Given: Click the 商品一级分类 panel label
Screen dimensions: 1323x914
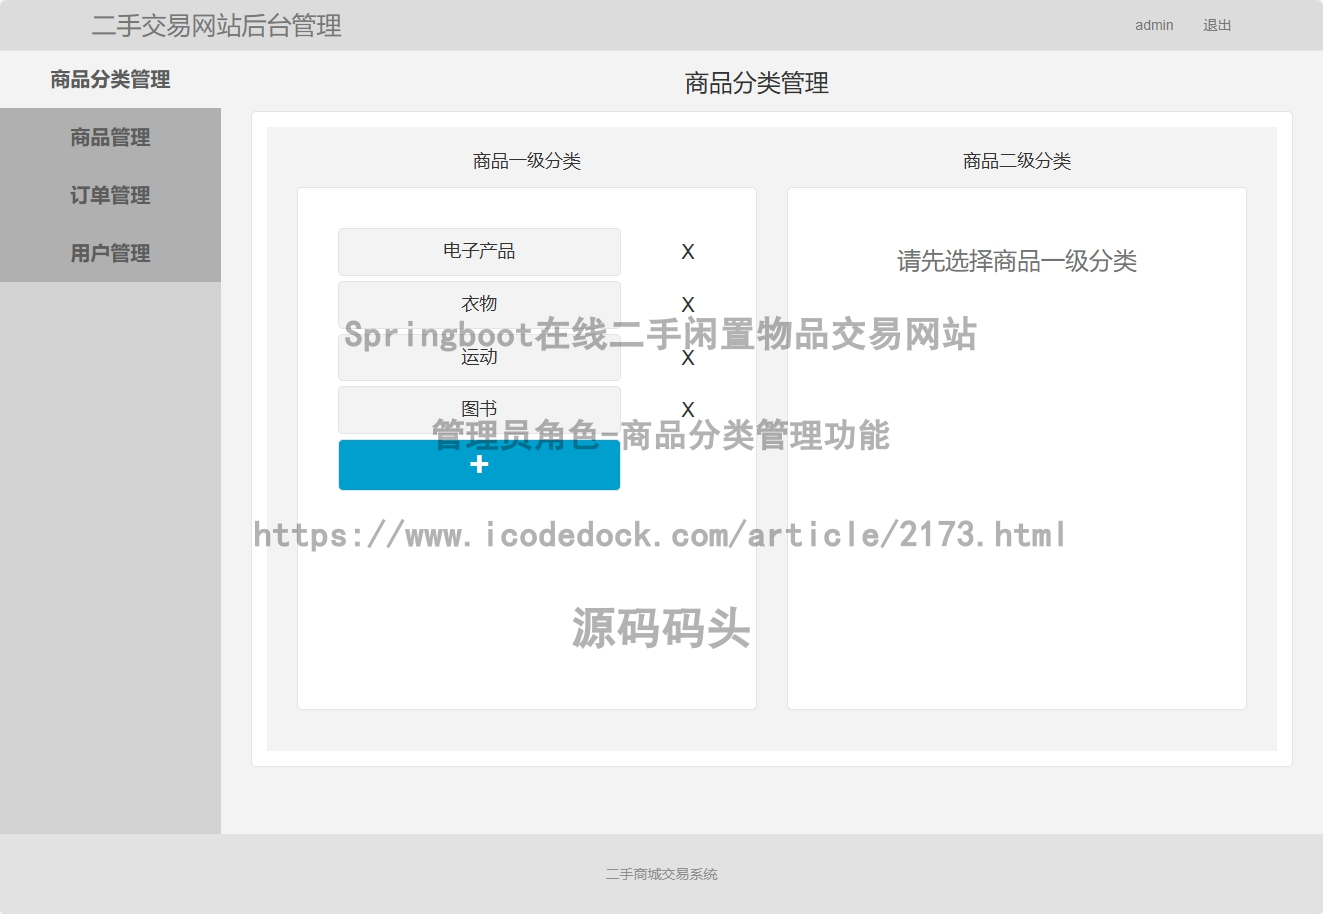Looking at the screenshot, I should [x=527, y=161].
